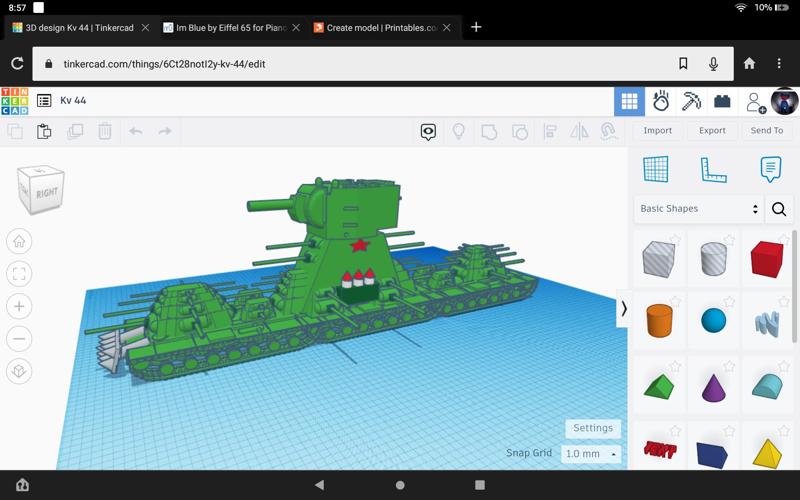Open the Sim Lab mode icon

661,101
